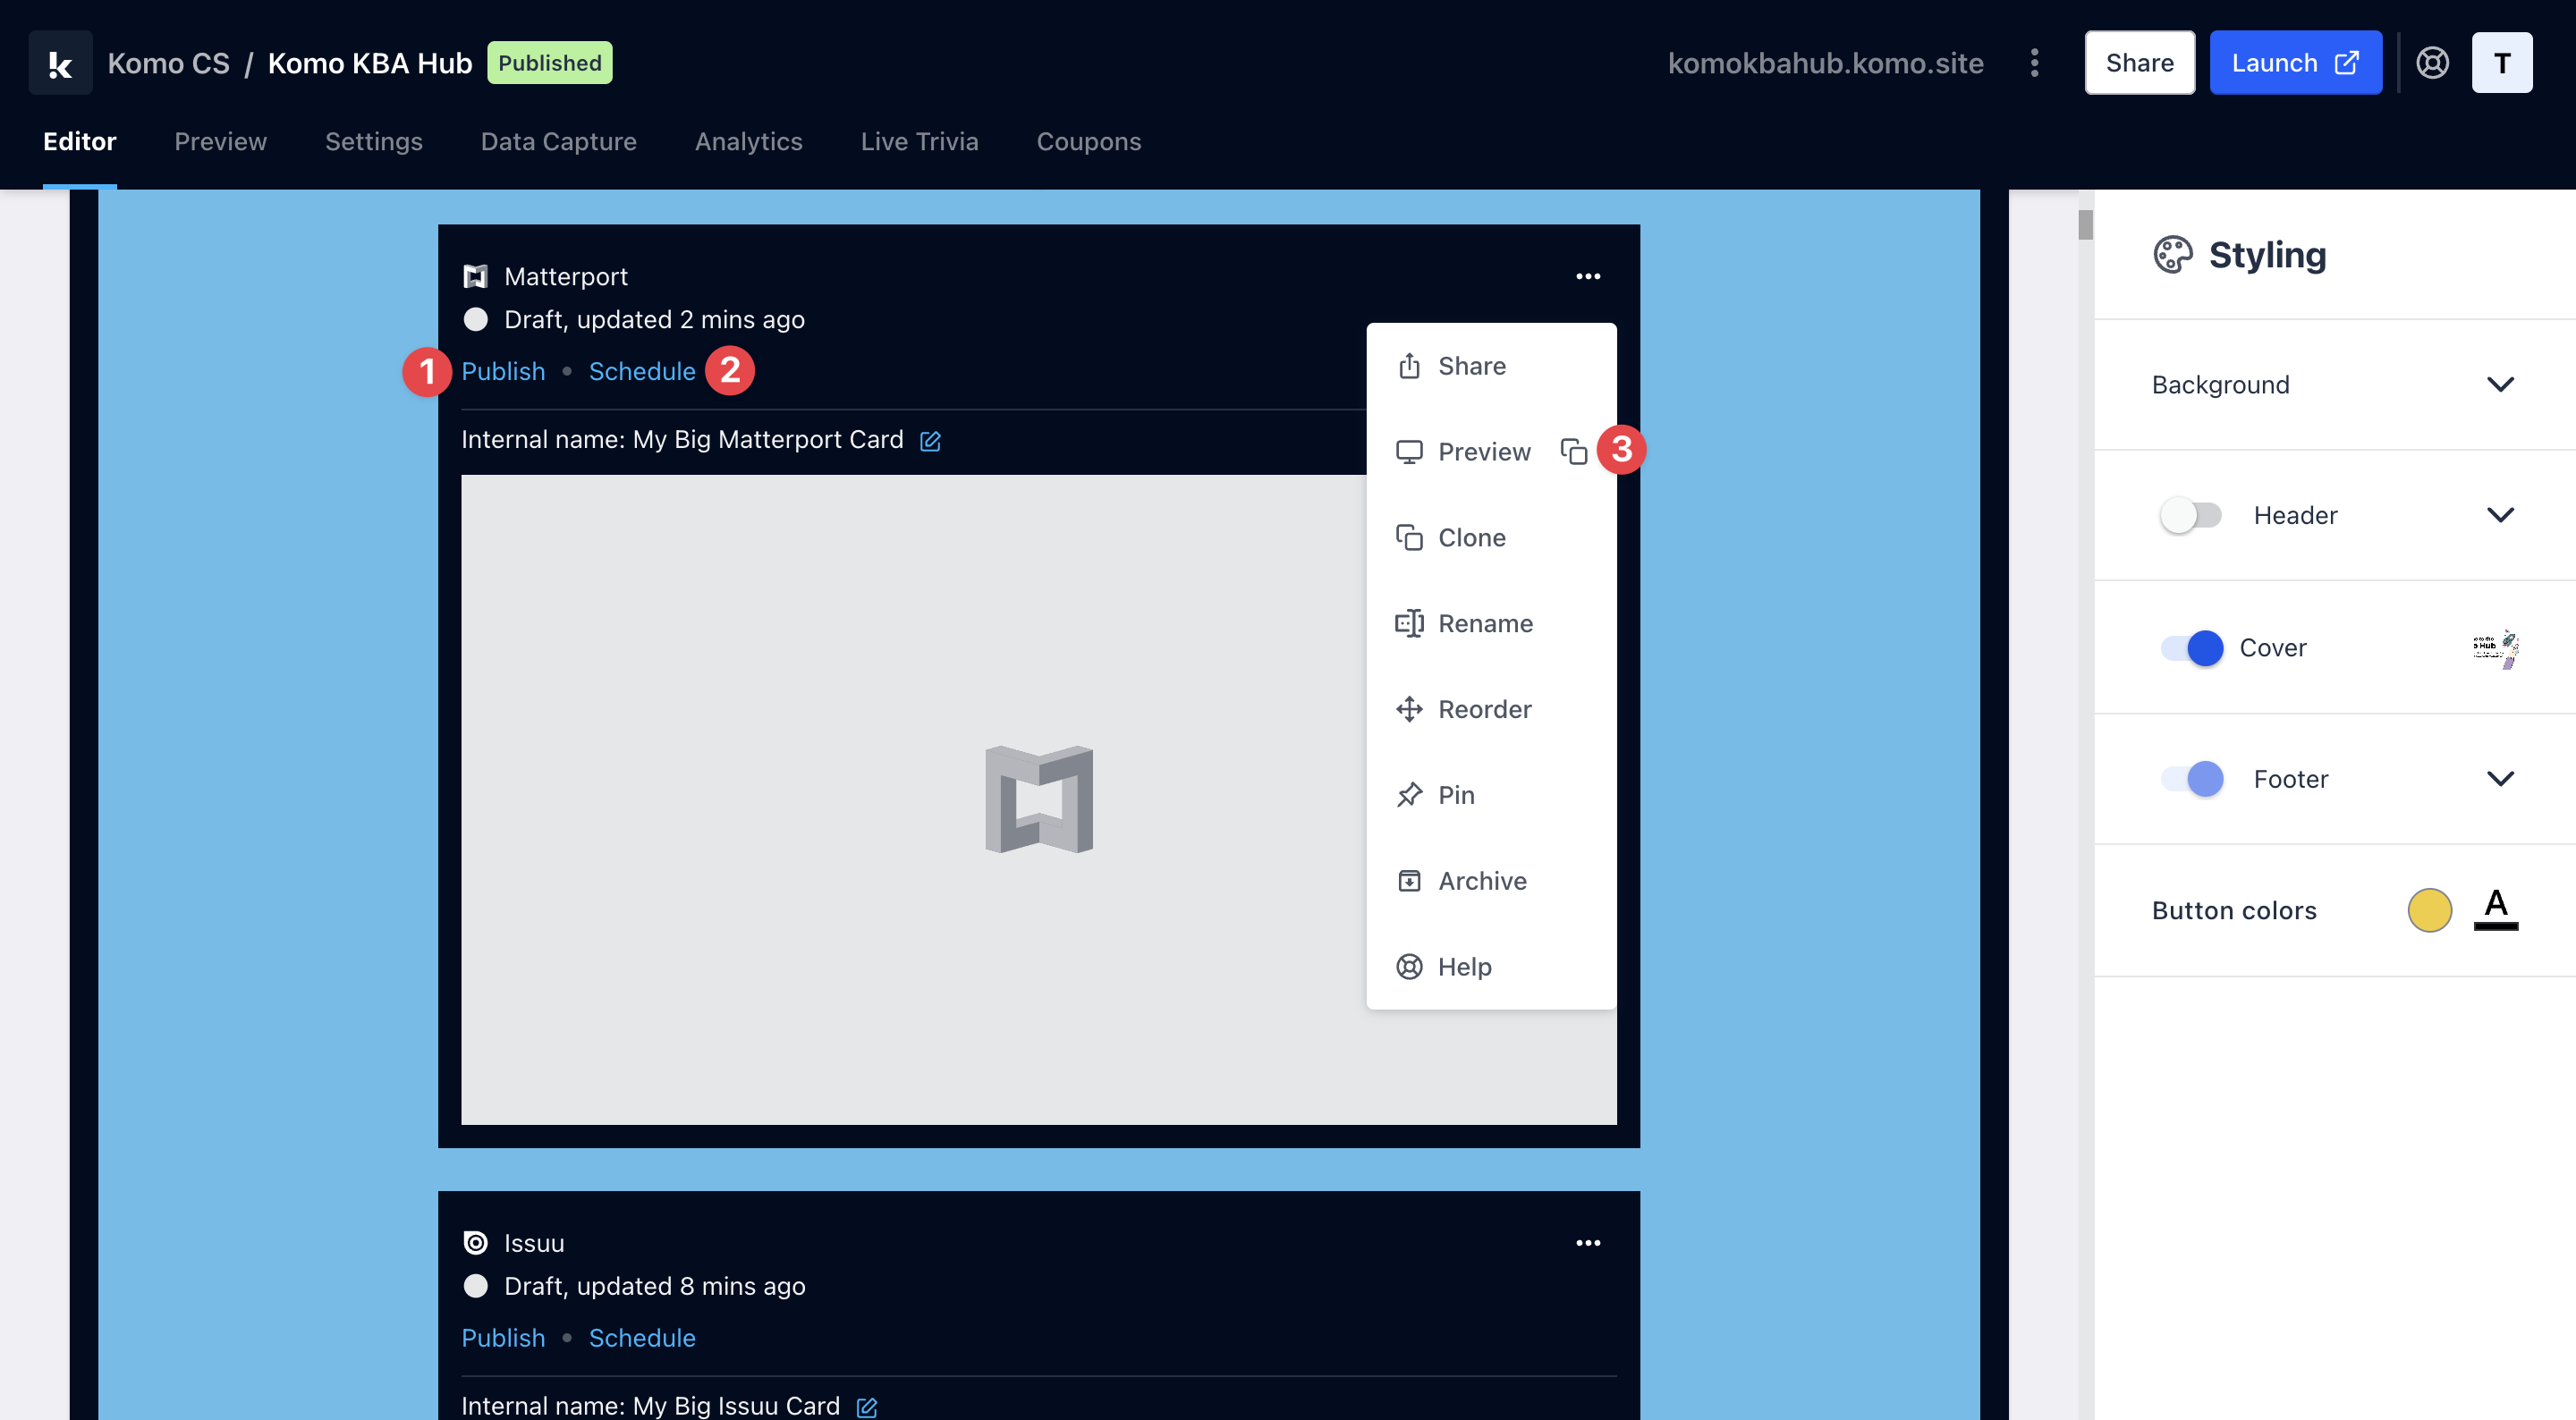The width and height of the screenshot is (2576, 1420).
Task: Click the copy preview link icon
Action: (x=1573, y=452)
